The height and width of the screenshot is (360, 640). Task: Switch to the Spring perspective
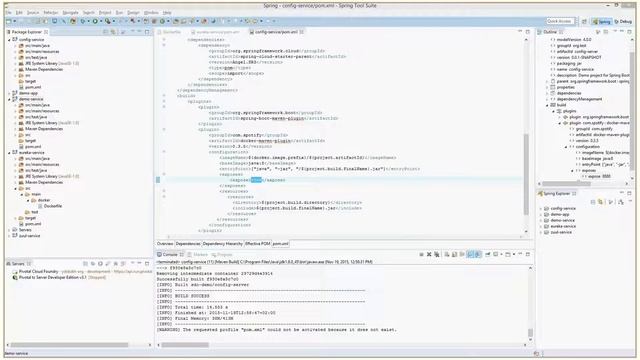click(602, 21)
